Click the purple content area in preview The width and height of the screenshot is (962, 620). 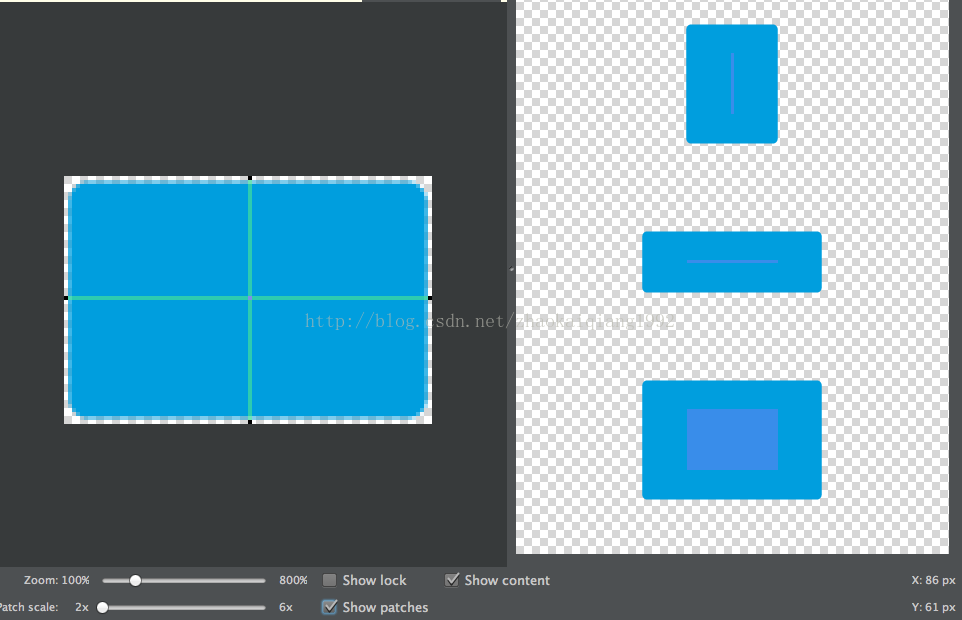tap(732, 439)
